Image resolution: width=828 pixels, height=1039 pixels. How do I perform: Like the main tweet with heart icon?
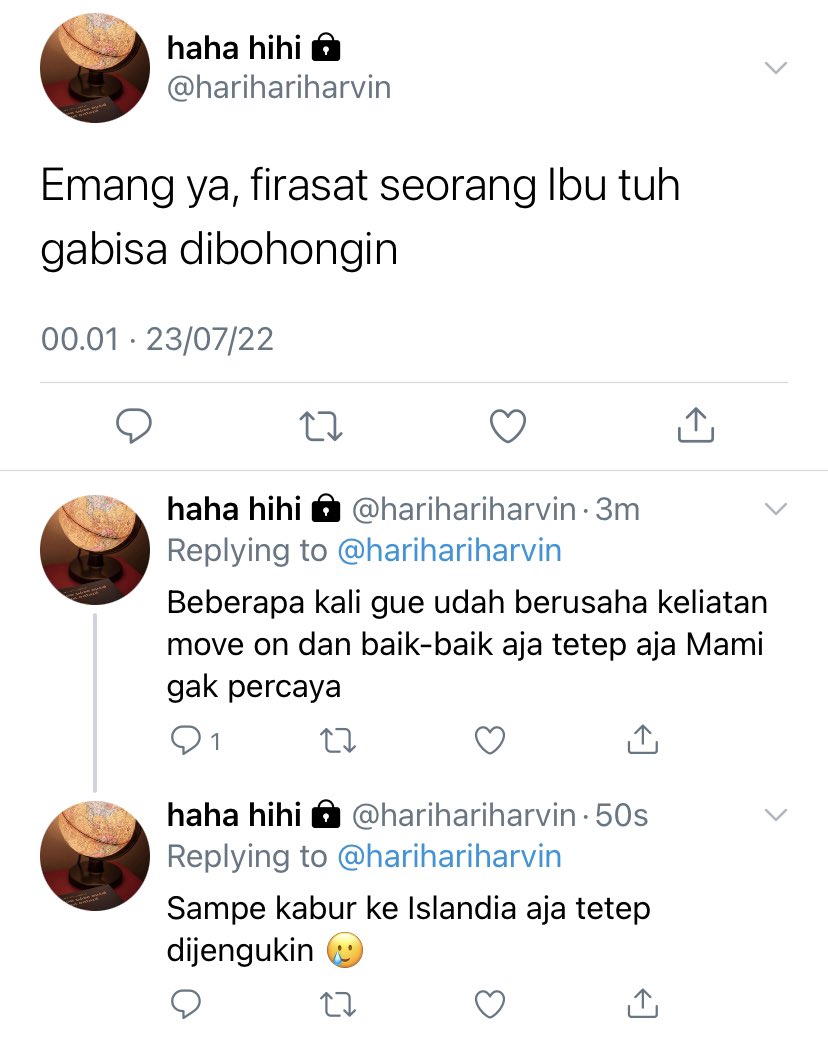(508, 426)
